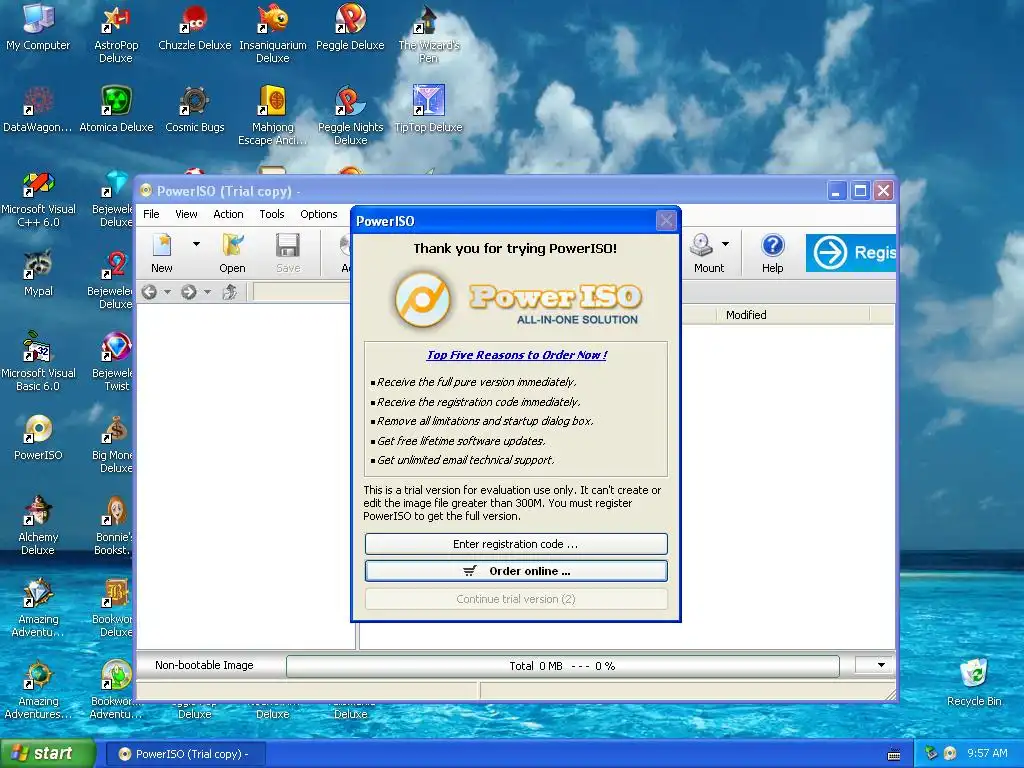The width and height of the screenshot is (1024, 768).
Task: Click the system tray clock
Action: (x=987, y=753)
